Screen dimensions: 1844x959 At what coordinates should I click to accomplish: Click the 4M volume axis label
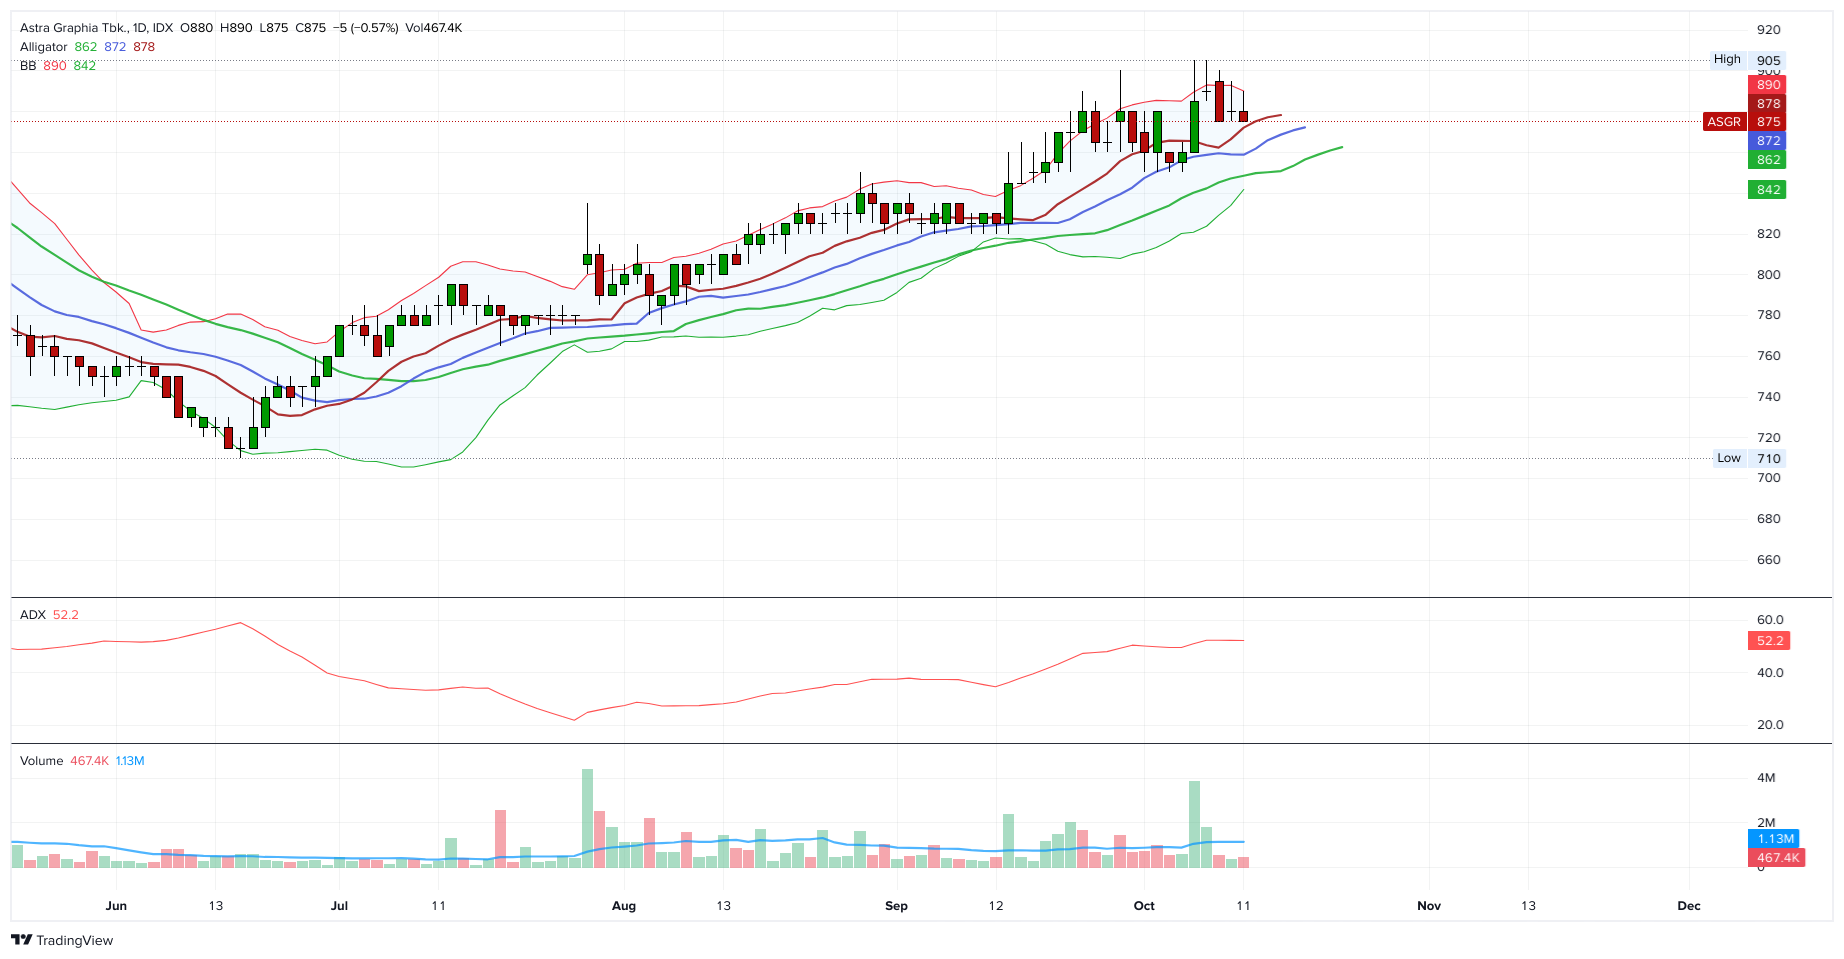[1766, 778]
